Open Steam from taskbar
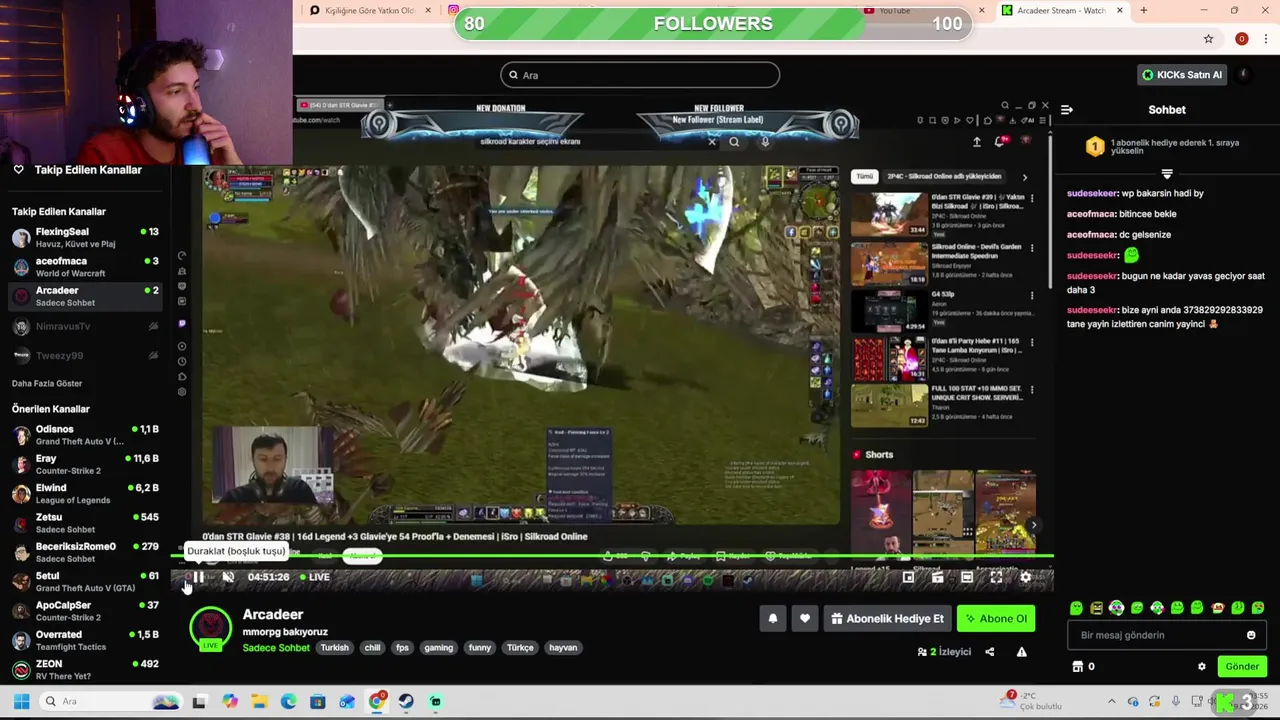The height and width of the screenshot is (720, 1280). (406, 701)
